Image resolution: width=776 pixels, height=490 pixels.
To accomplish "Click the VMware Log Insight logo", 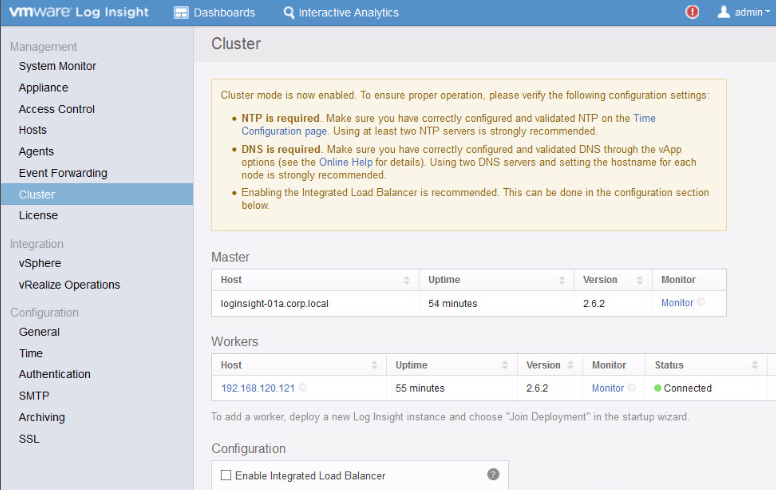I will 79,12.
